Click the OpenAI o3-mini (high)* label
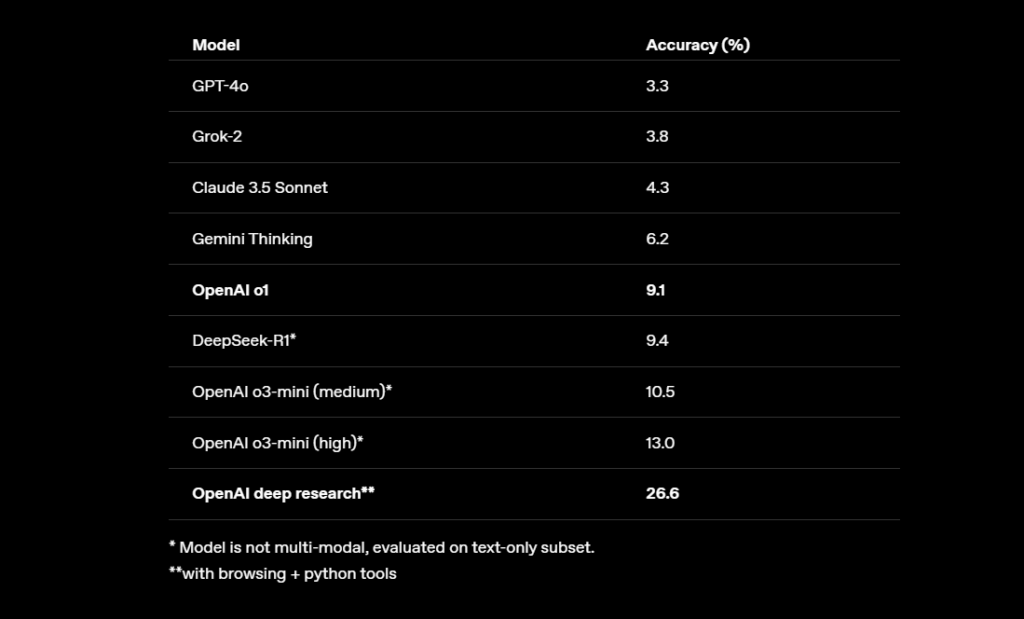The image size is (1024, 619). tap(277, 443)
